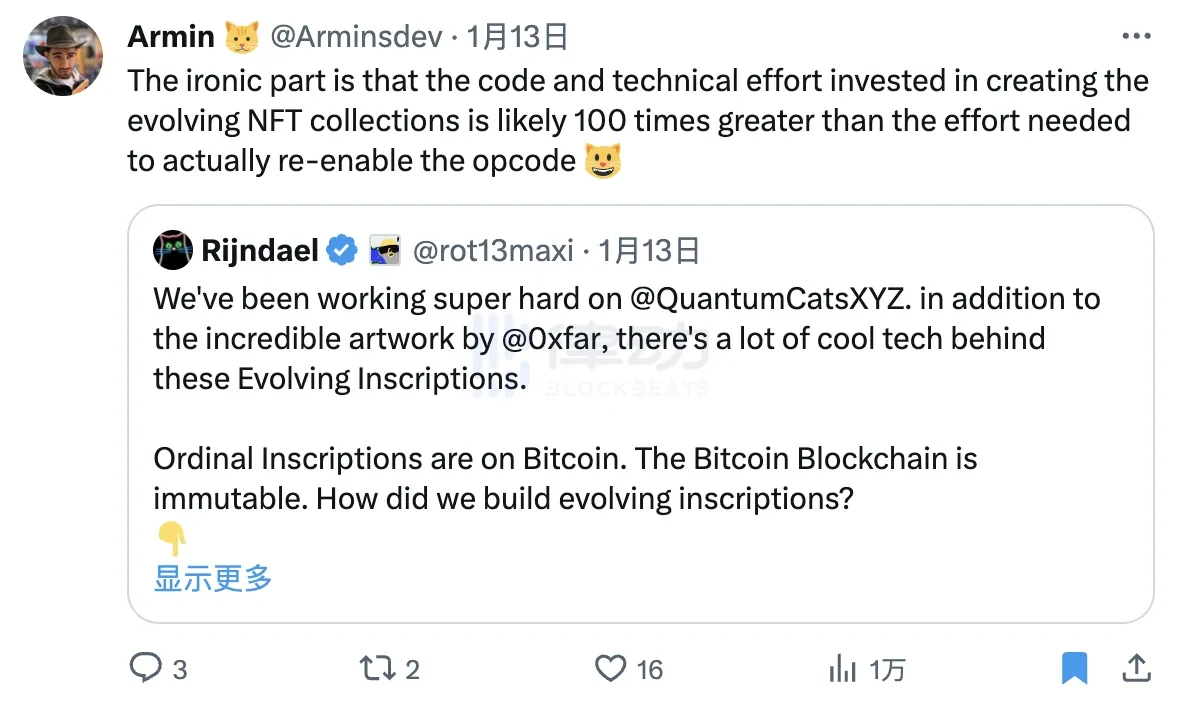1182x712 pixels.
Task: Open the @rot13maxi handle
Action: (x=492, y=250)
